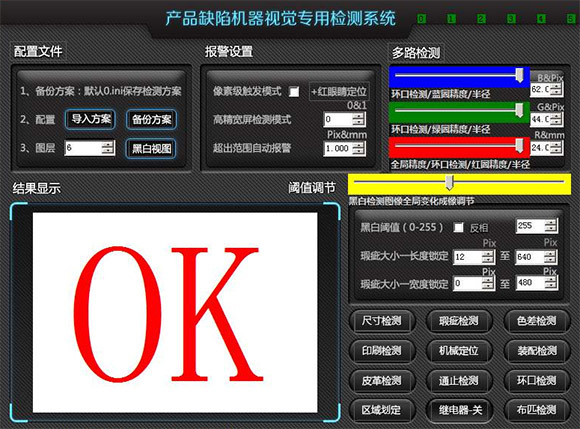
Task: Click the blue channel slider handle
Action: 520,75
